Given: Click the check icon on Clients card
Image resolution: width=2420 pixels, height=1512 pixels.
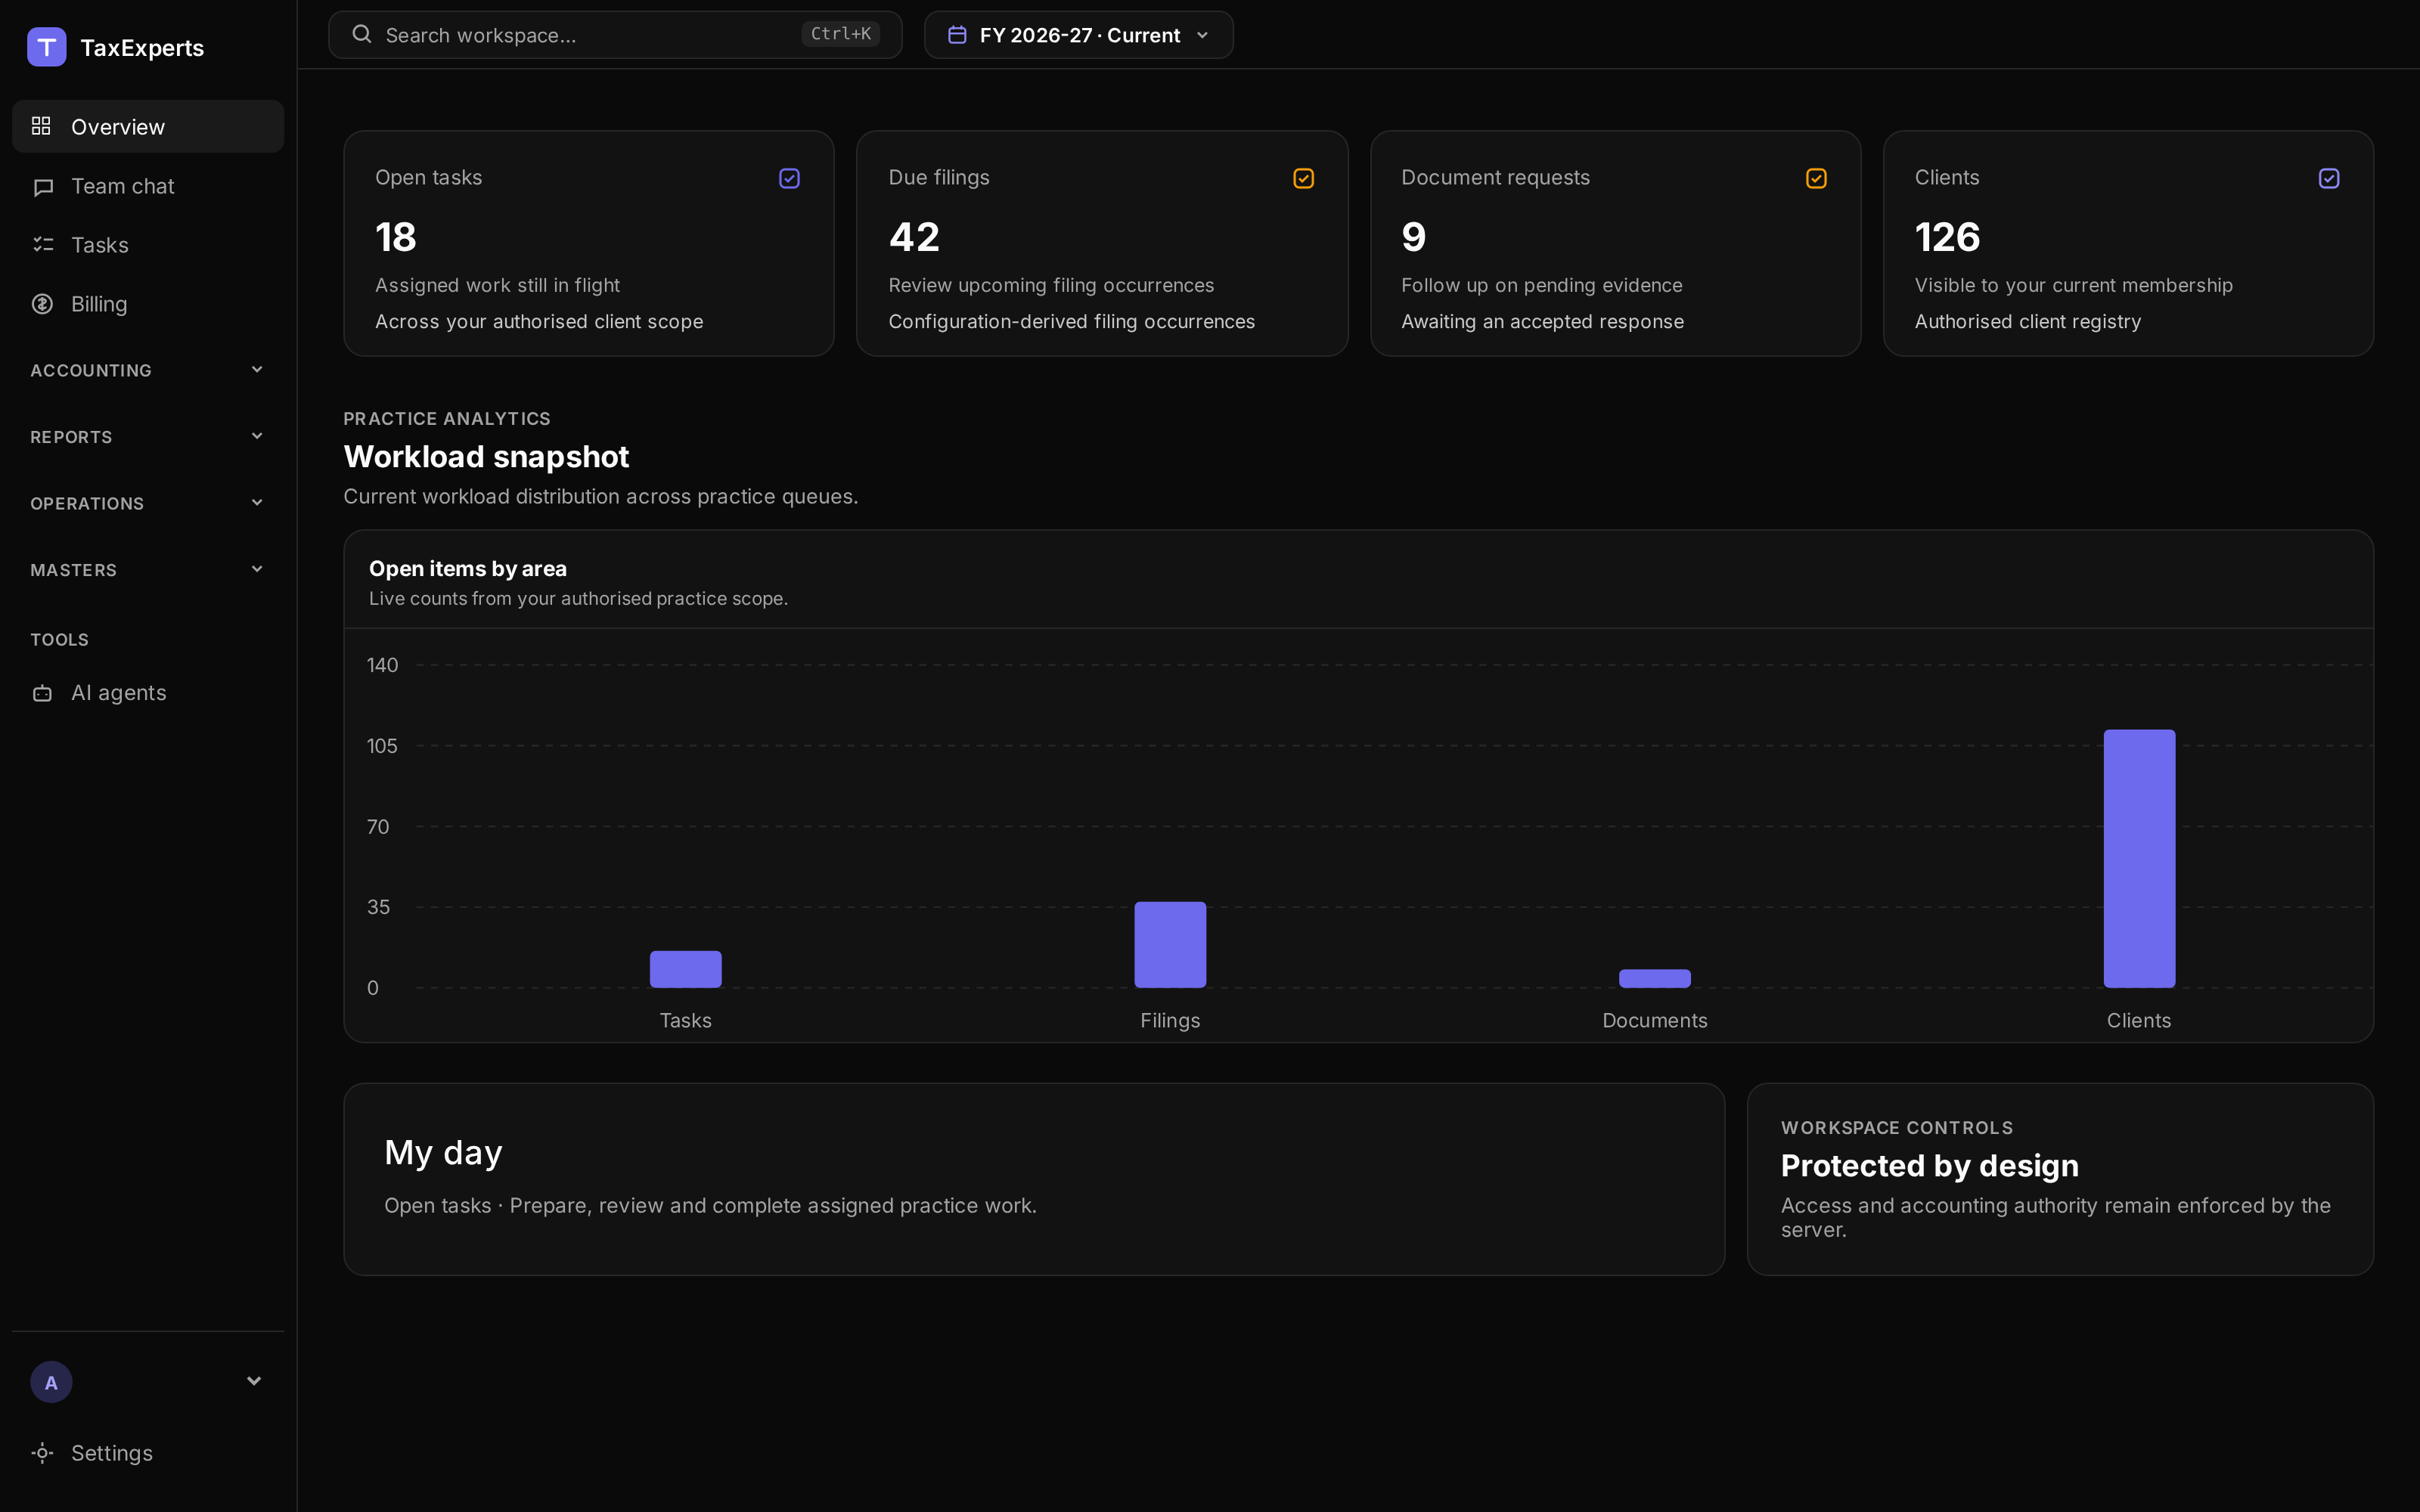Looking at the screenshot, I should [2329, 178].
